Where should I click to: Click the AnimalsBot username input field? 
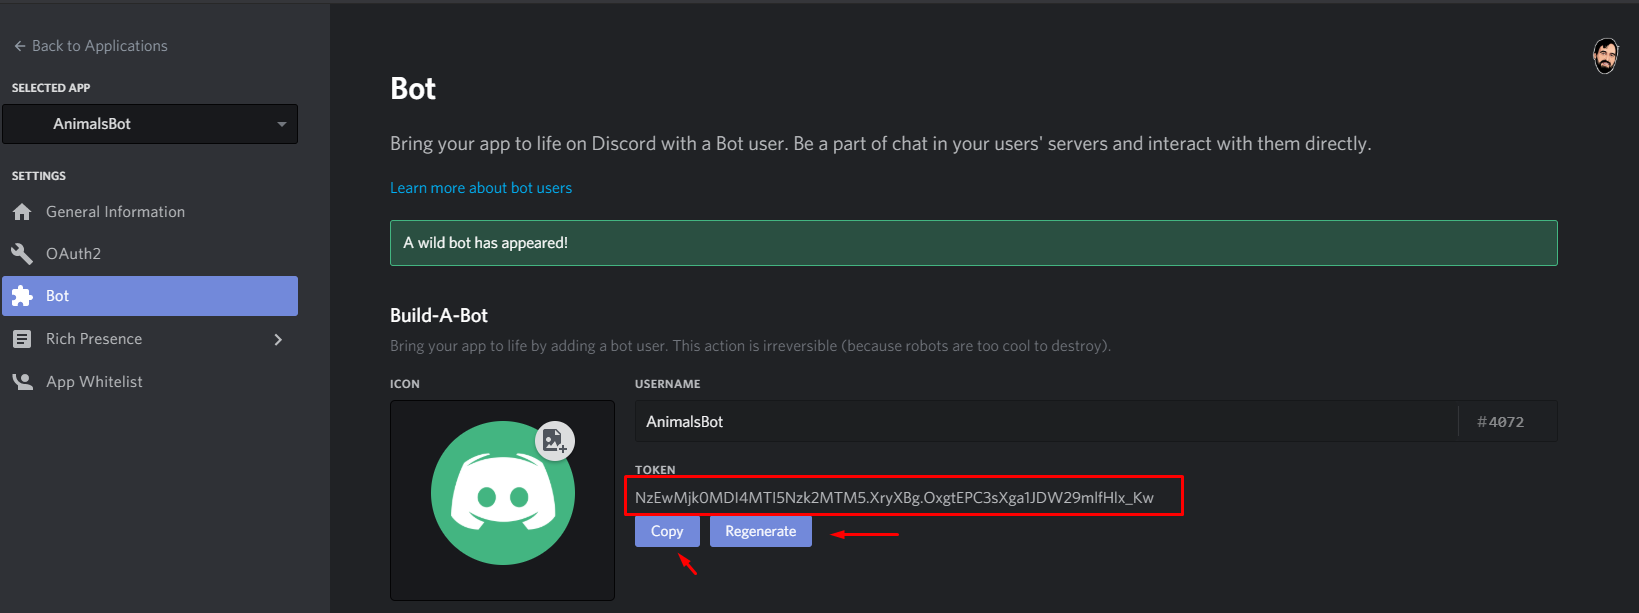[1046, 422]
